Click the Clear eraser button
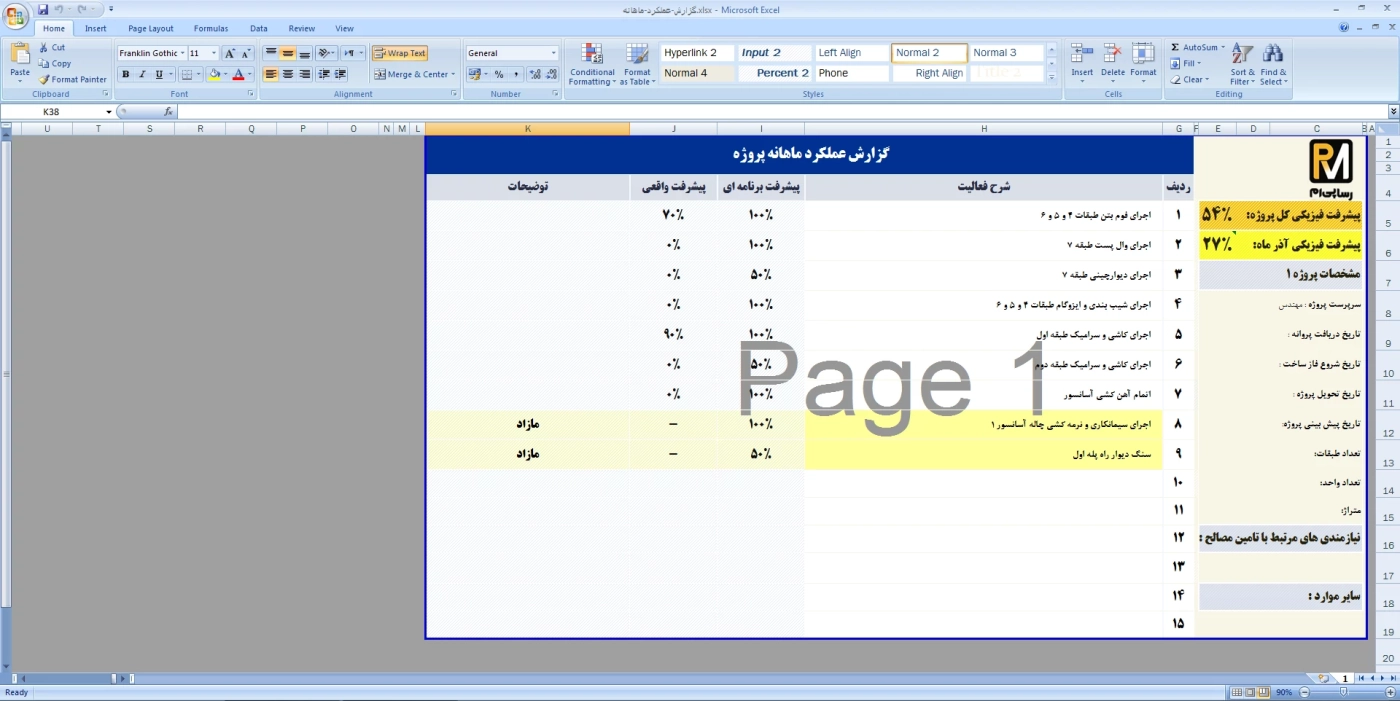1400x701 pixels. click(1190, 79)
